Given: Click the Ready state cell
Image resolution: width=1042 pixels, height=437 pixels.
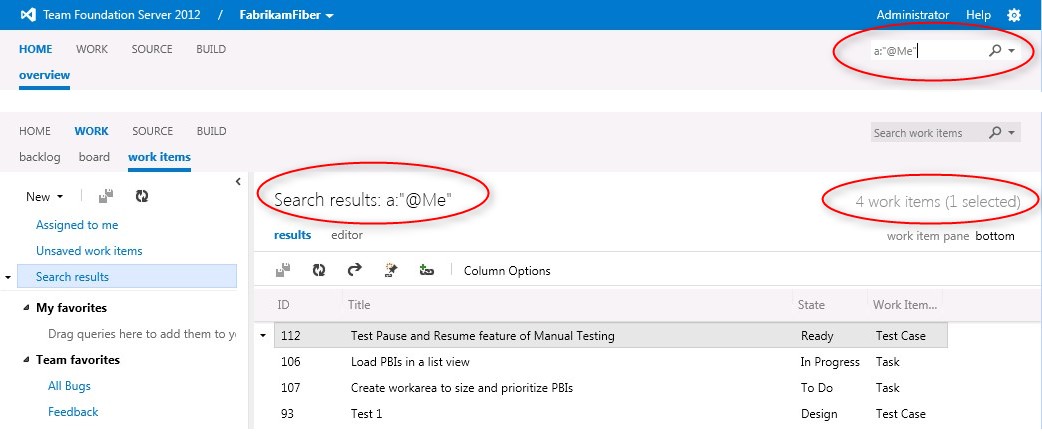Looking at the screenshot, I should pos(817,336).
